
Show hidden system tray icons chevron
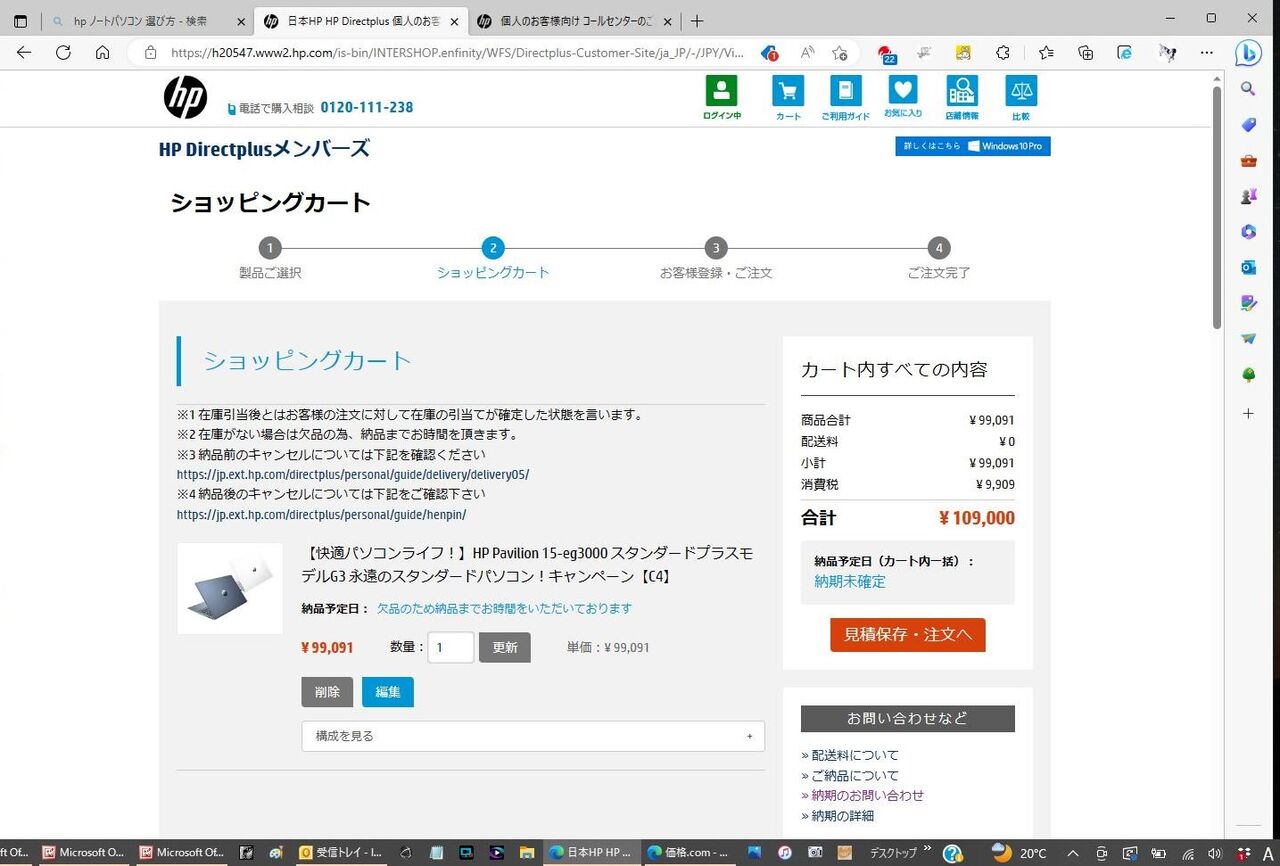(1073, 853)
